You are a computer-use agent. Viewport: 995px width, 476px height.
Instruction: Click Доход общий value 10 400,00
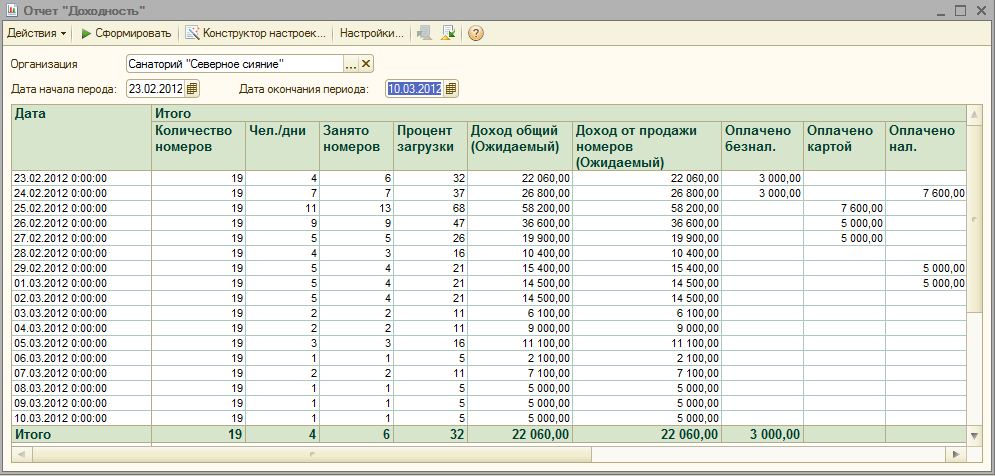[x=519, y=253]
